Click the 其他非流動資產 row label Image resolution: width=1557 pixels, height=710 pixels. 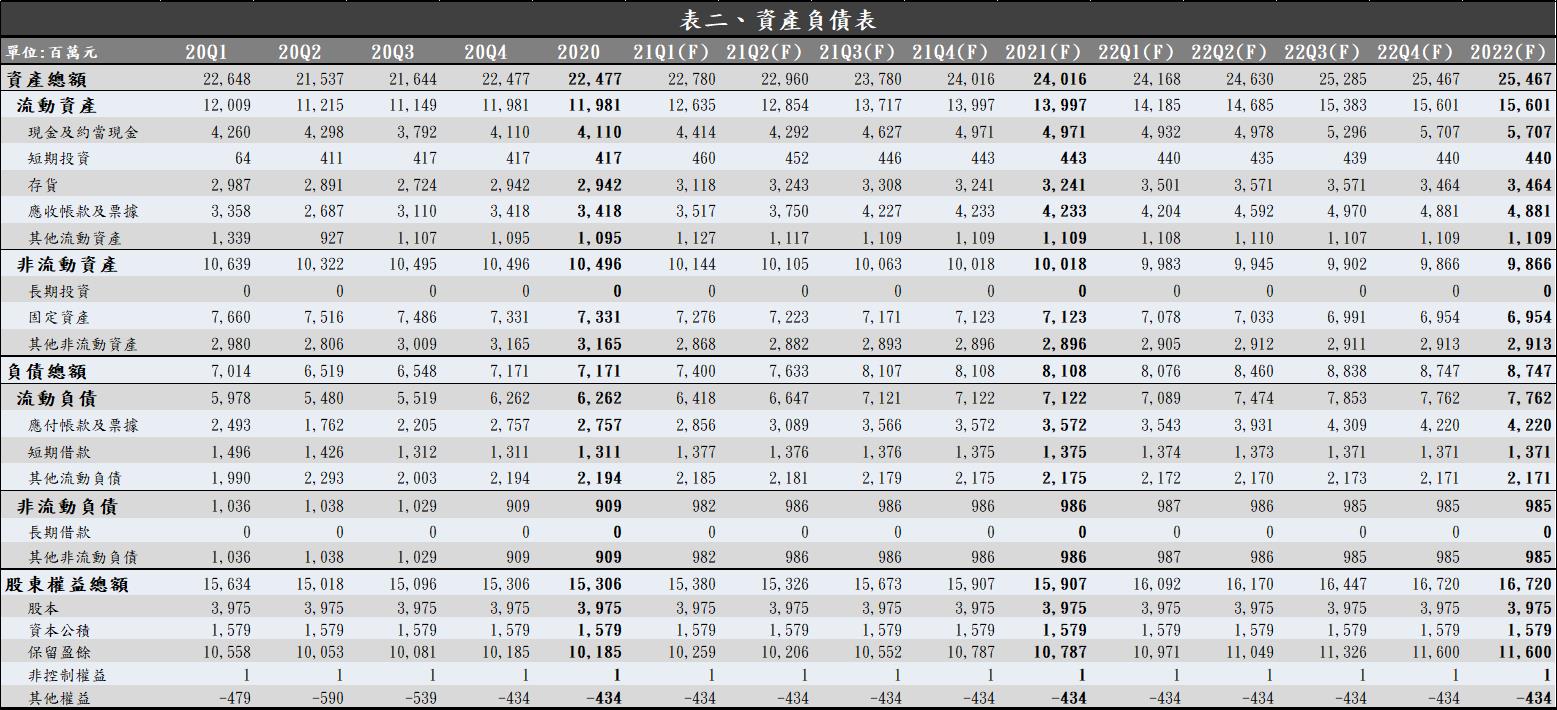click(x=83, y=344)
